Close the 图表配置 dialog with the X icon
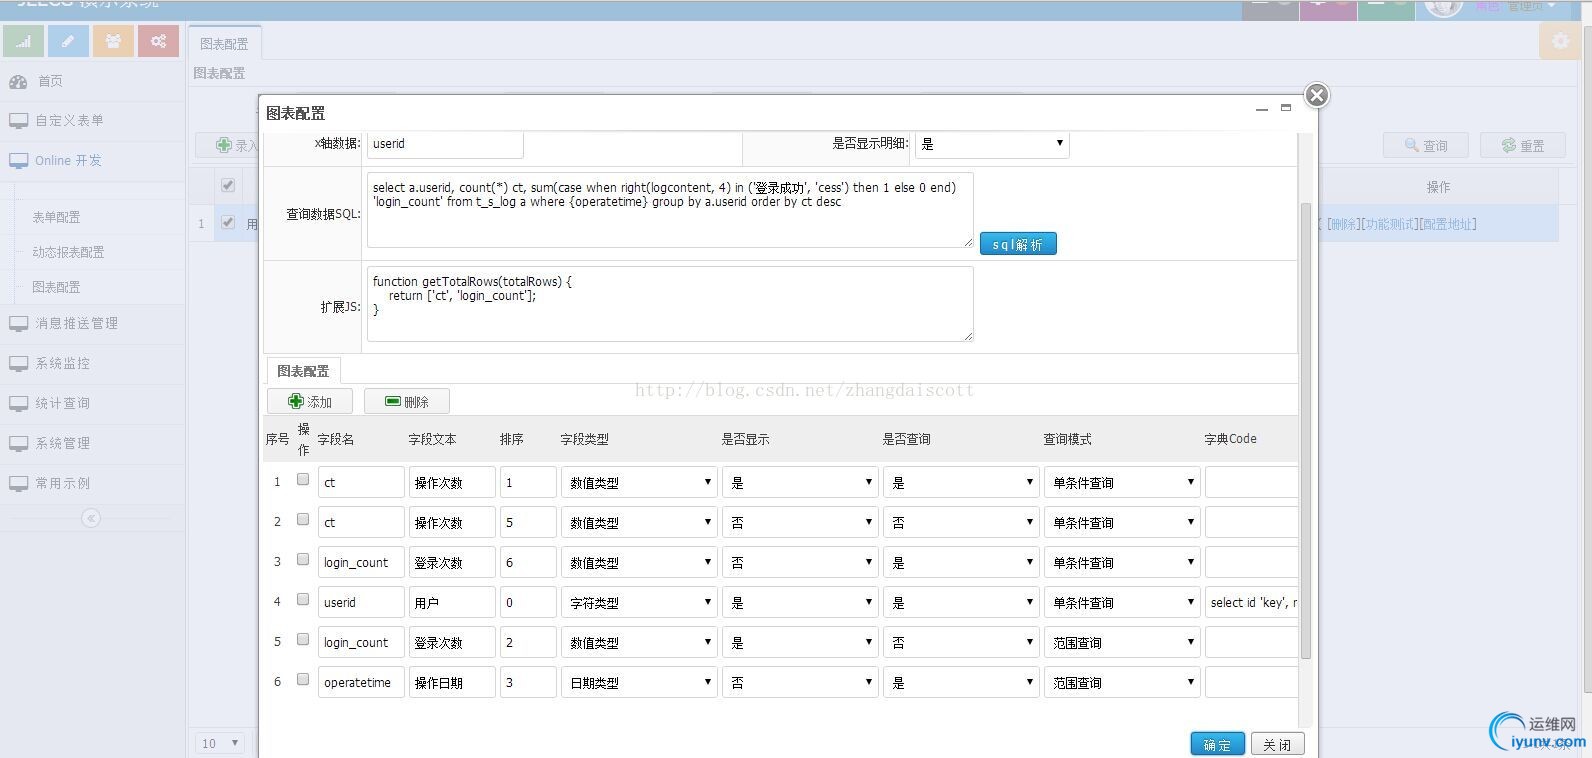The width and height of the screenshot is (1592, 758). [x=1317, y=95]
